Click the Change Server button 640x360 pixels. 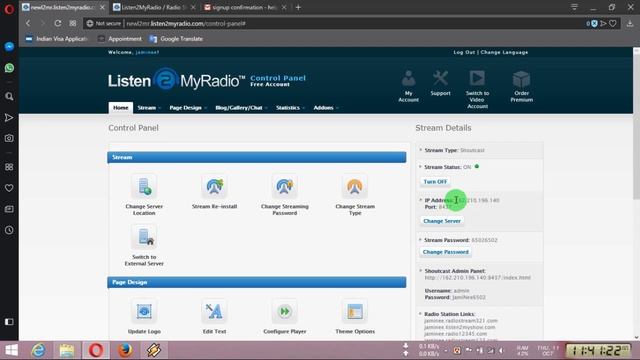[442, 221]
